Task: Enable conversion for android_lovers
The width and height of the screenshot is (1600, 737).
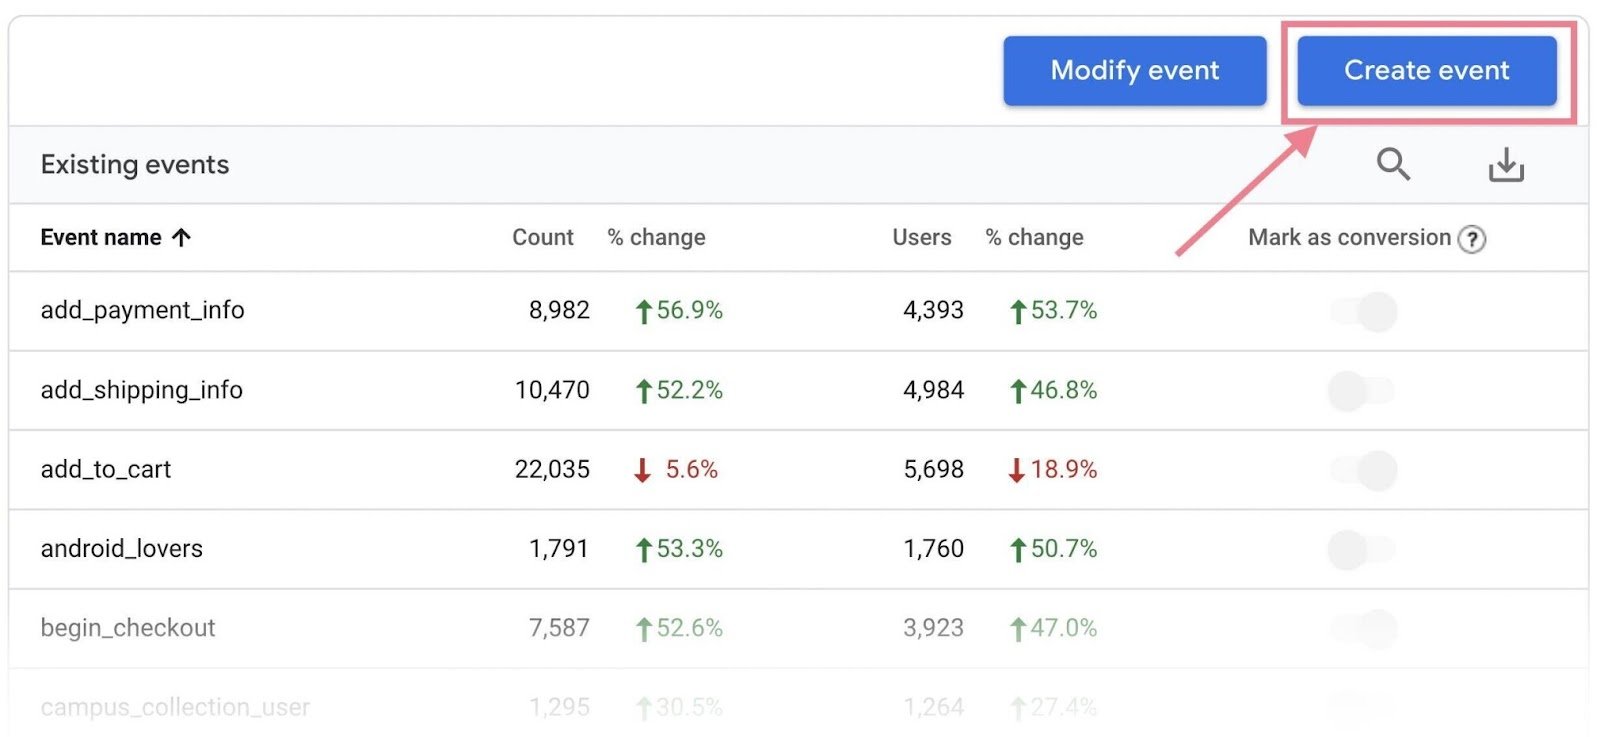Action: pyautogui.click(x=1361, y=549)
